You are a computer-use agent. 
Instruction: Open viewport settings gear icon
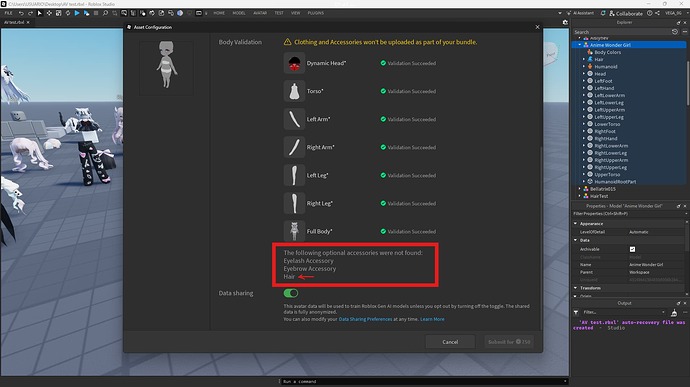[565, 22]
